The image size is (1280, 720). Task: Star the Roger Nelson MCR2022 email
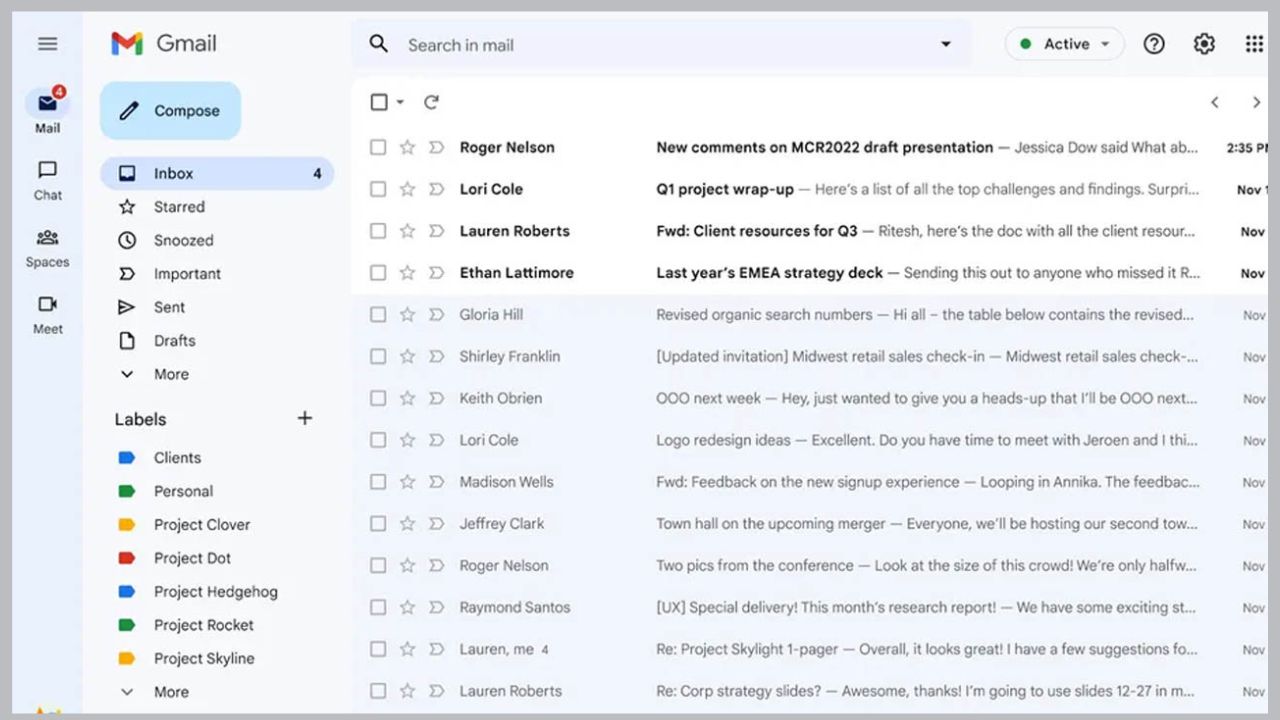click(x=407, y=147)
